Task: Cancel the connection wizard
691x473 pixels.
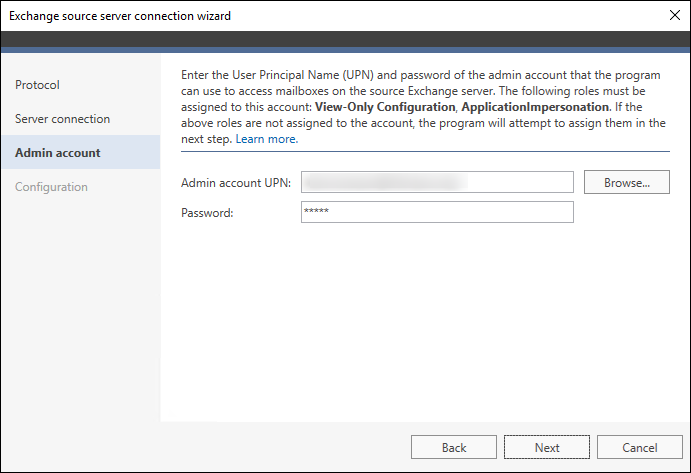Action: (640, 447)
